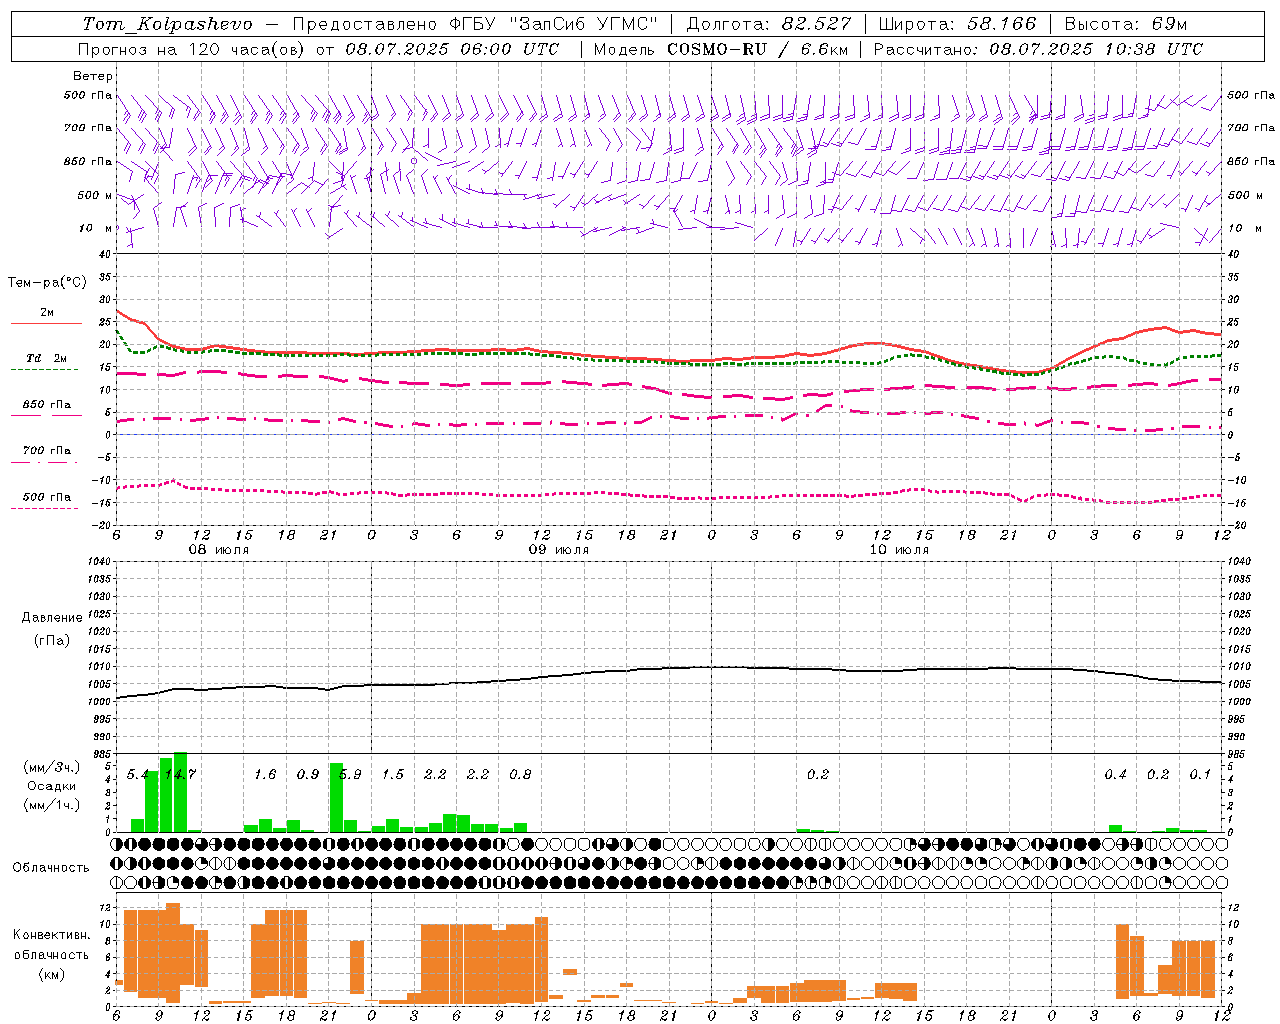The image size is (1280, 1024).
Task: Click the '10 июля' date label
Action: coord(899,550)
